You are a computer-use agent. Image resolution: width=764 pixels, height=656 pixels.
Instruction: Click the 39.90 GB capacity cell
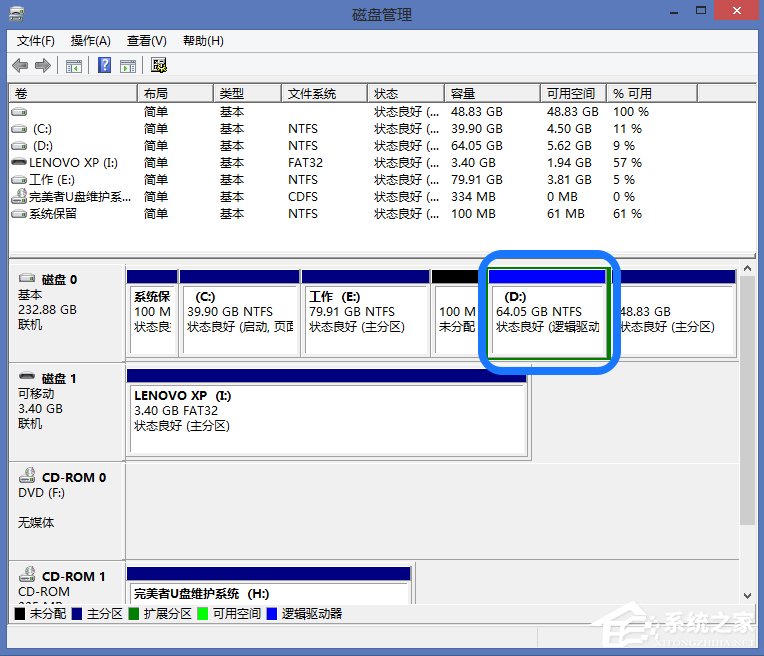click(477, 129)
